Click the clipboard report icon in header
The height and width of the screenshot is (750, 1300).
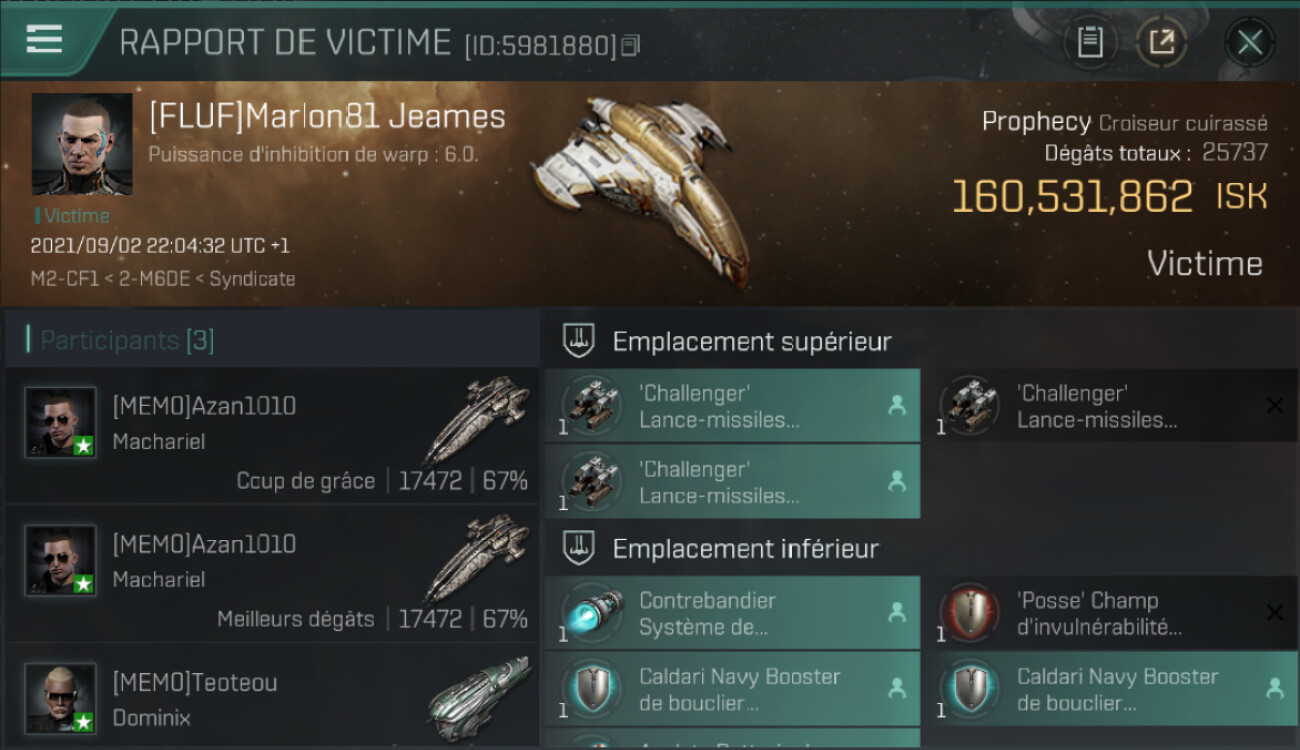[1089, 42]
